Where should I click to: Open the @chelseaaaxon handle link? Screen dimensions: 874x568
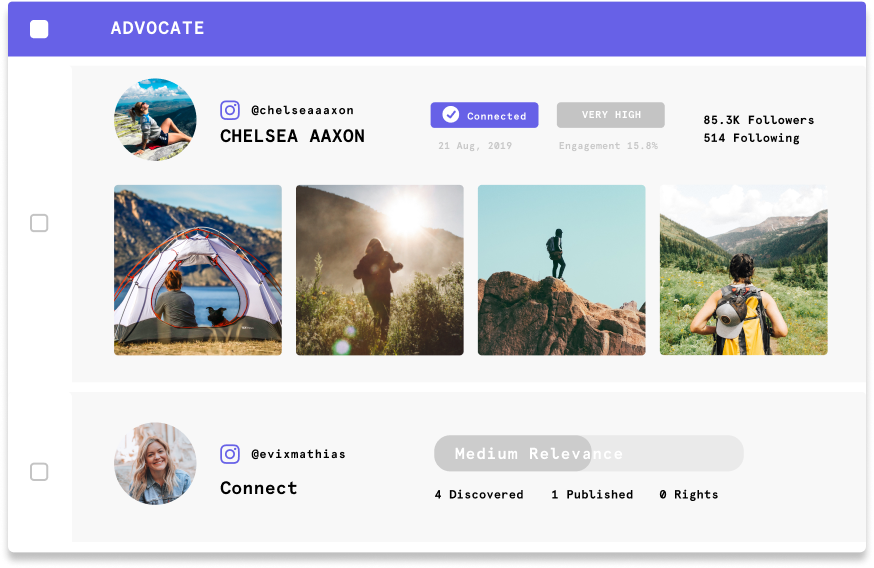[302, 110]
